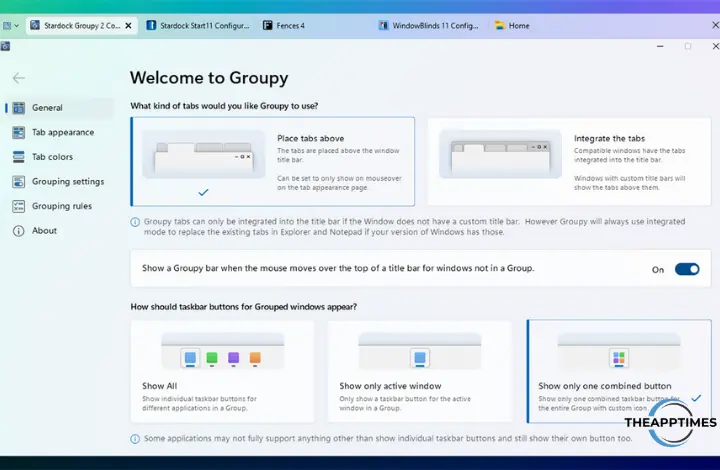Click the Groupy app icon below tab strip
This screenshot has width=720, height=470.
click(x=5, y=46)
